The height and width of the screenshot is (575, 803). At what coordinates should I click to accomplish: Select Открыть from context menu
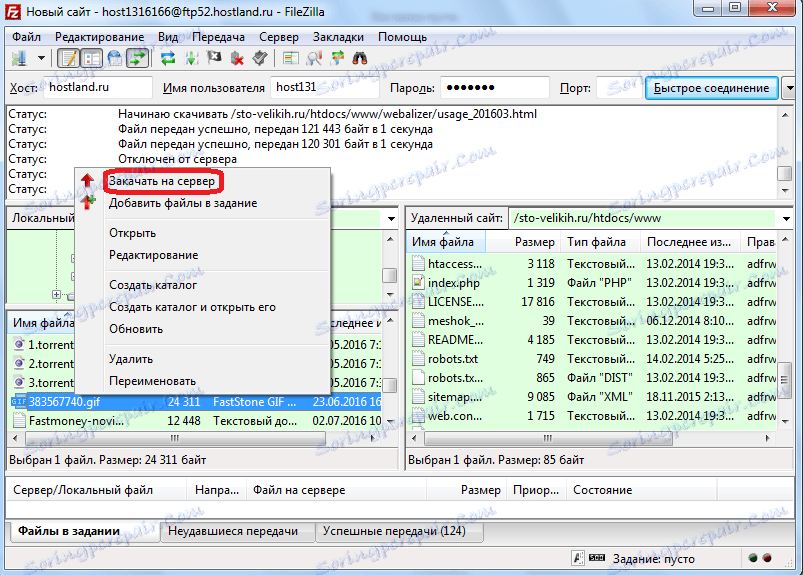[x=132, y=233]
